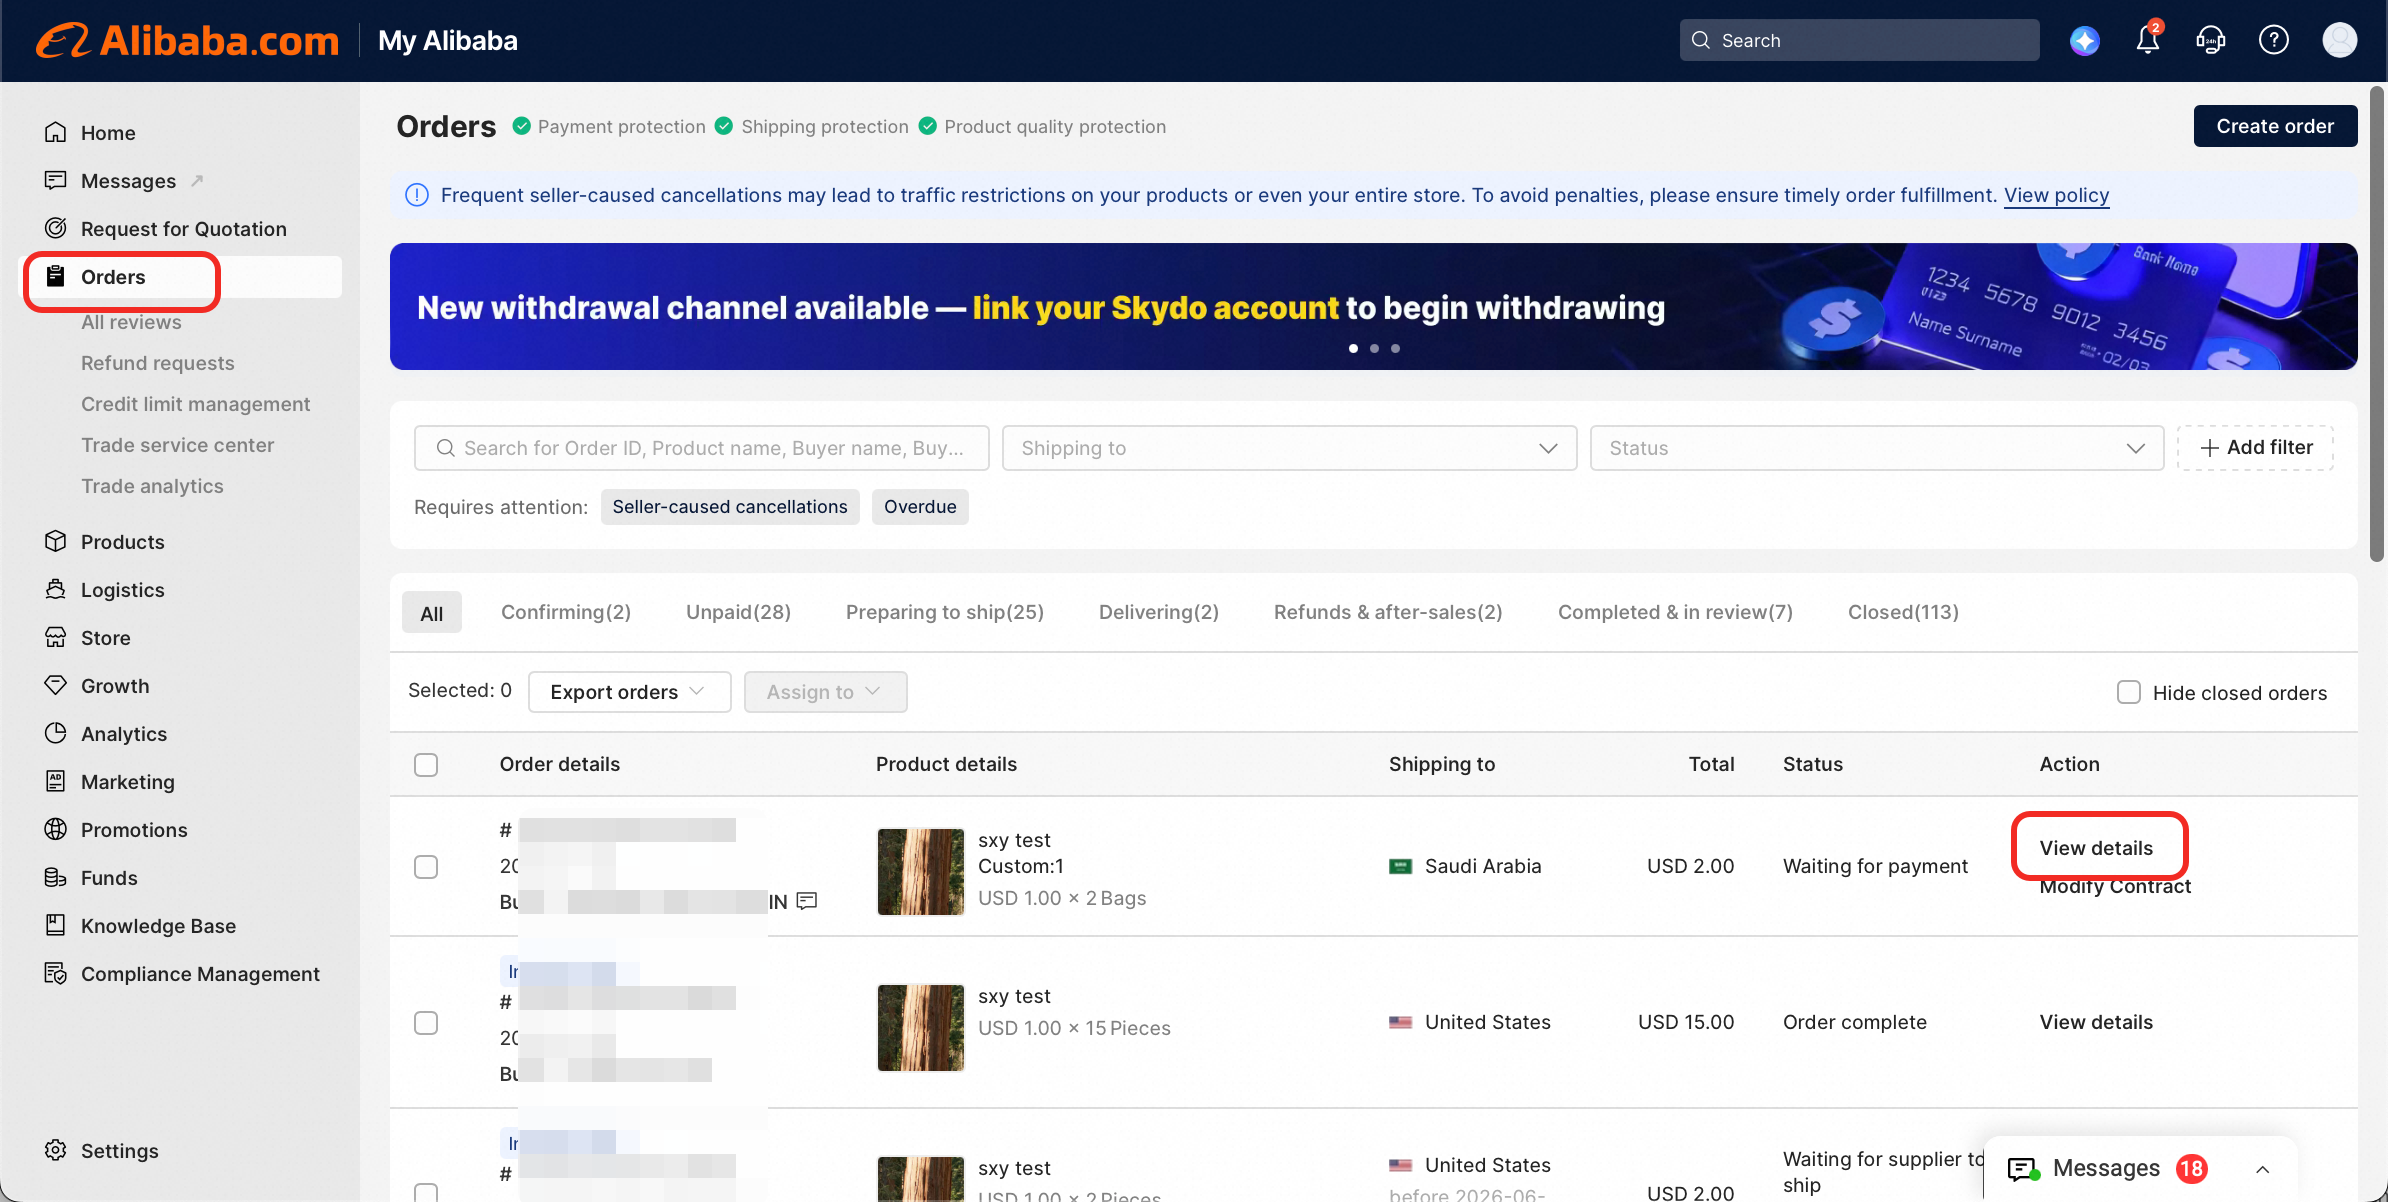Image resolution: width=2388 pixels, height=1202 pixels.
Task: Go to the third banner slide dot
Action: tap(1396, 349)
